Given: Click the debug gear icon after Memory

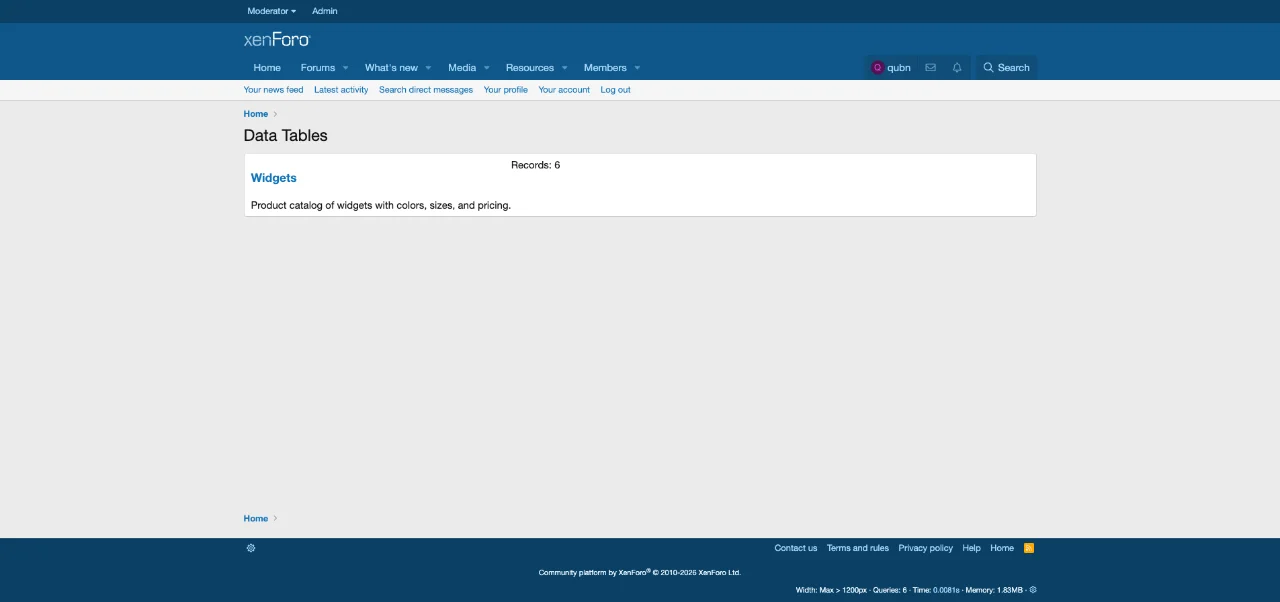Looking at the screenshot, I should coord(1033,590).
